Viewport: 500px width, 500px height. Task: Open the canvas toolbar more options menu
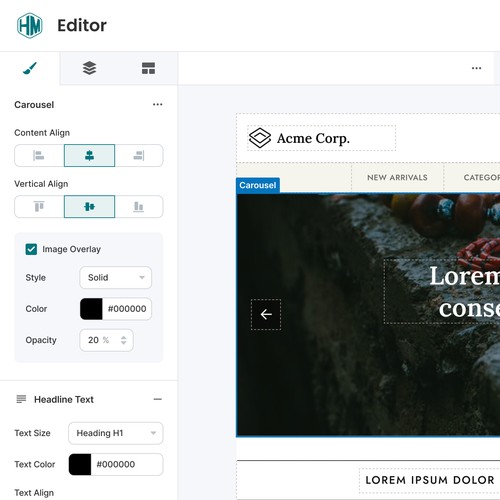pos(476,68)
